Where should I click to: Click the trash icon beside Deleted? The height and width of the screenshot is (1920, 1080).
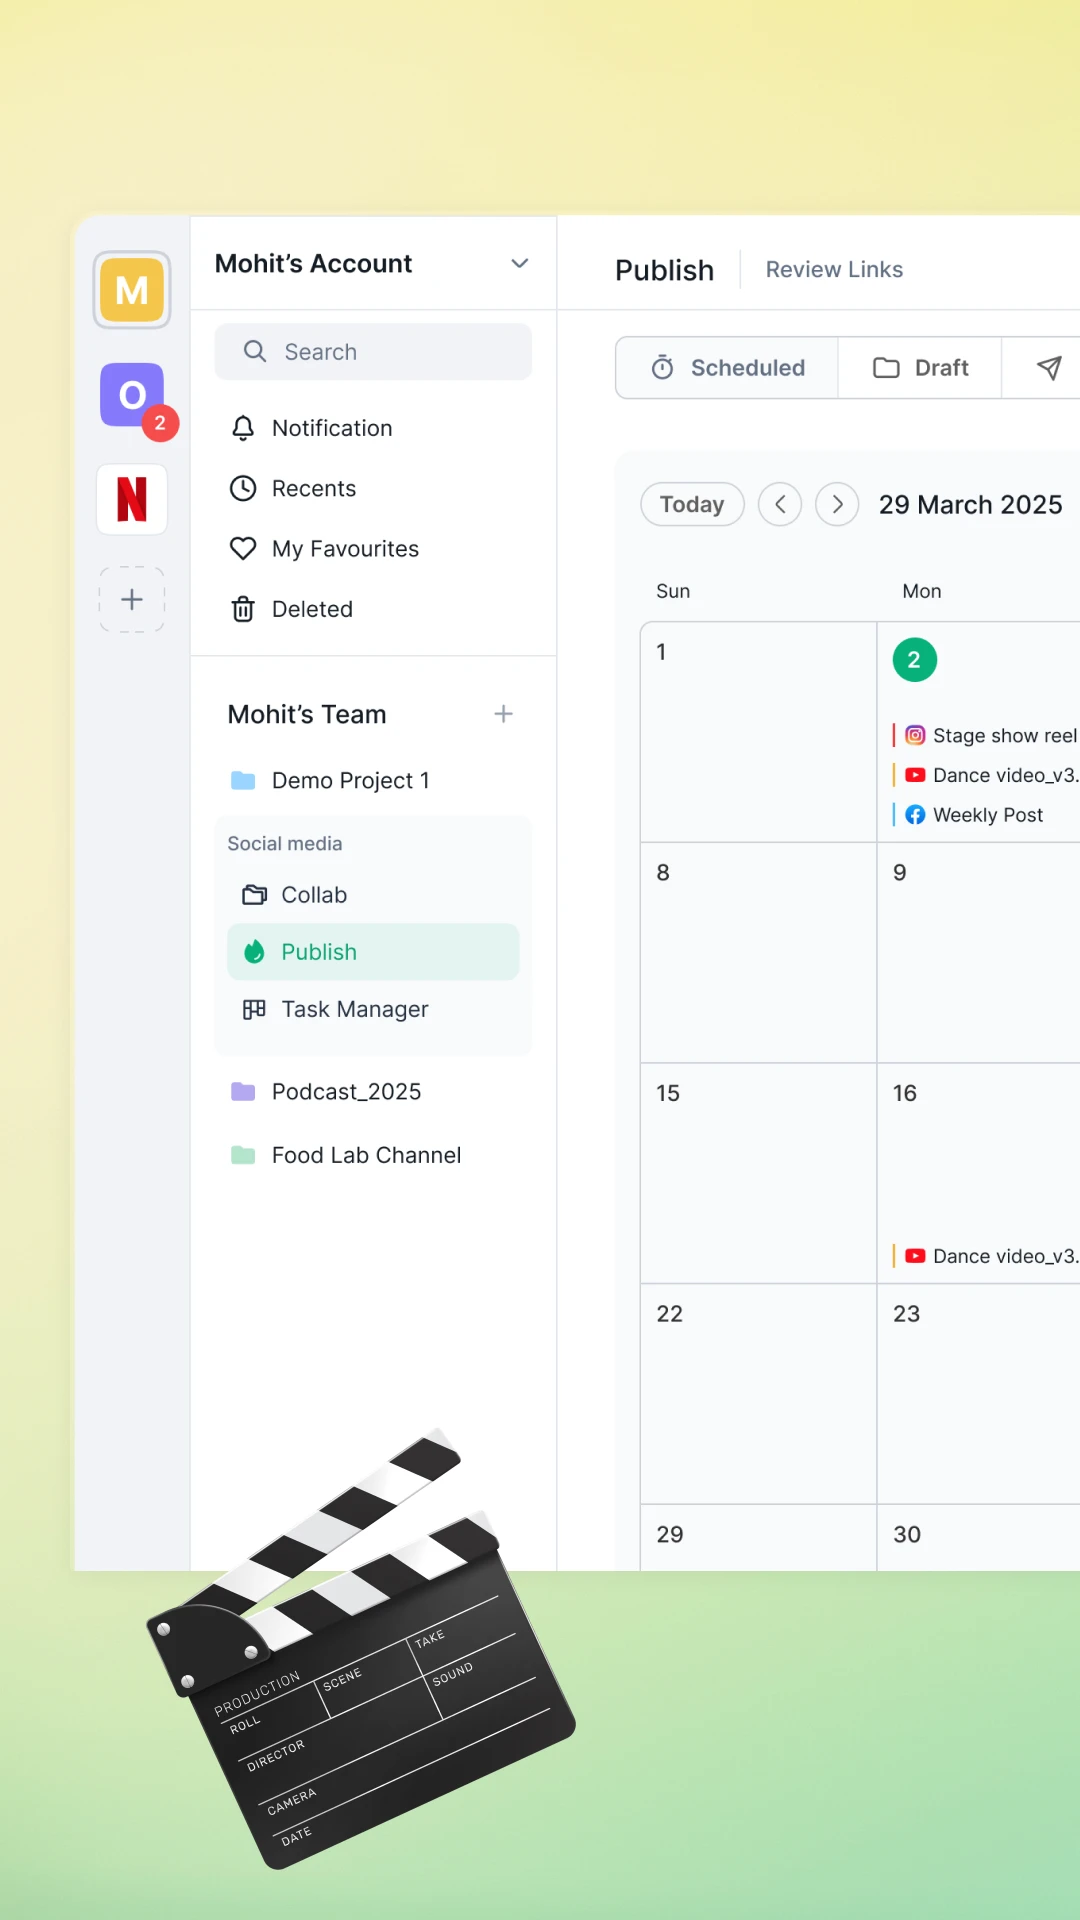click(243, 609)
